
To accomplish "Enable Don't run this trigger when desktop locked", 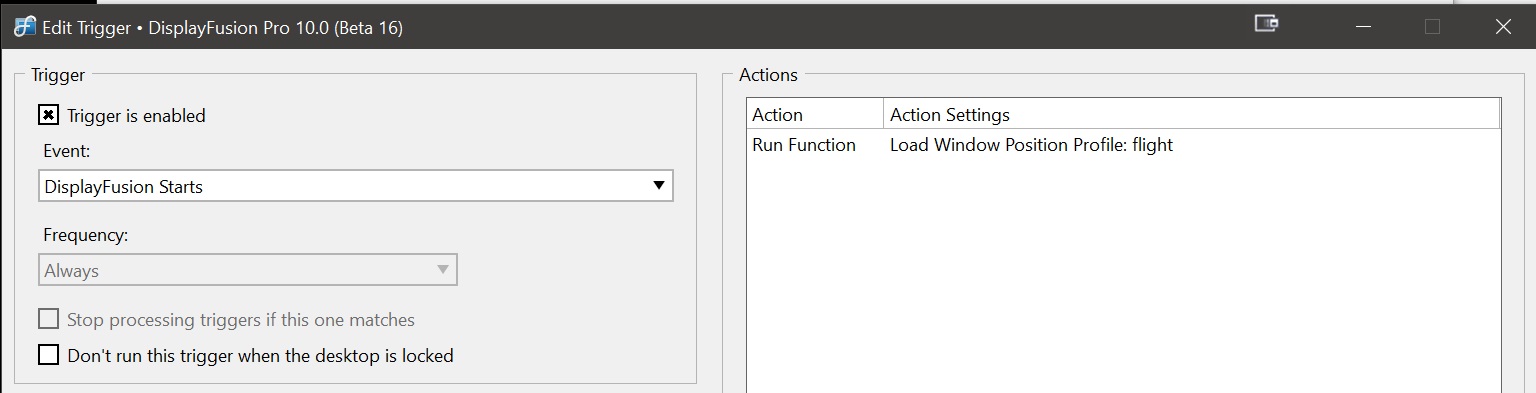I will click(x=48, y=355).
